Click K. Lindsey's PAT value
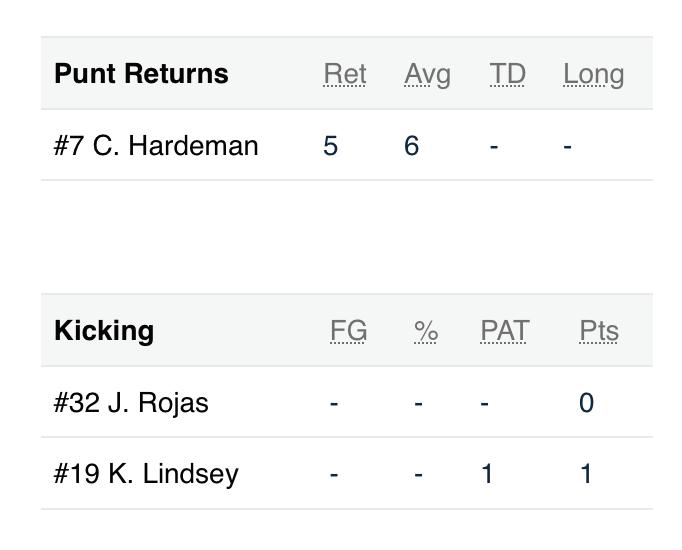Image resolution: width=682 pixels, height=550 pixels. pos(487,474)
